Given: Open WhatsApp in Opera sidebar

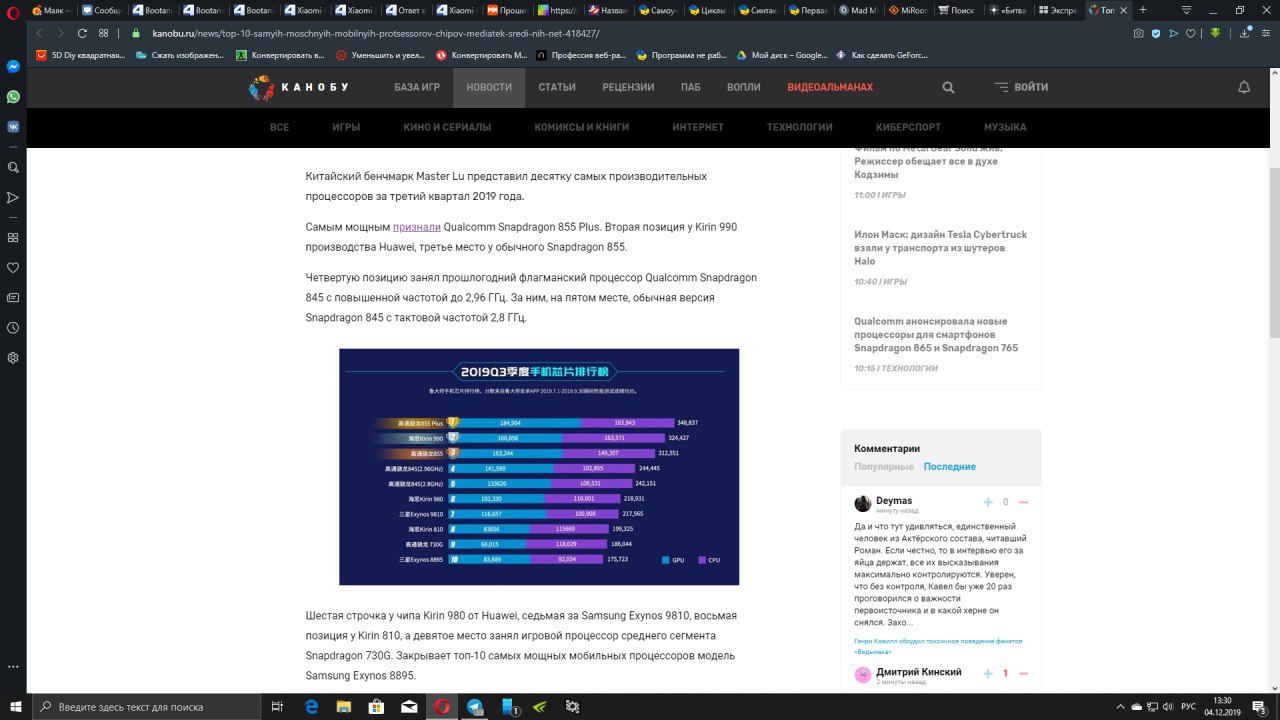Looking at the screenshot, I should pyautogui.click(x=13, y=97).
